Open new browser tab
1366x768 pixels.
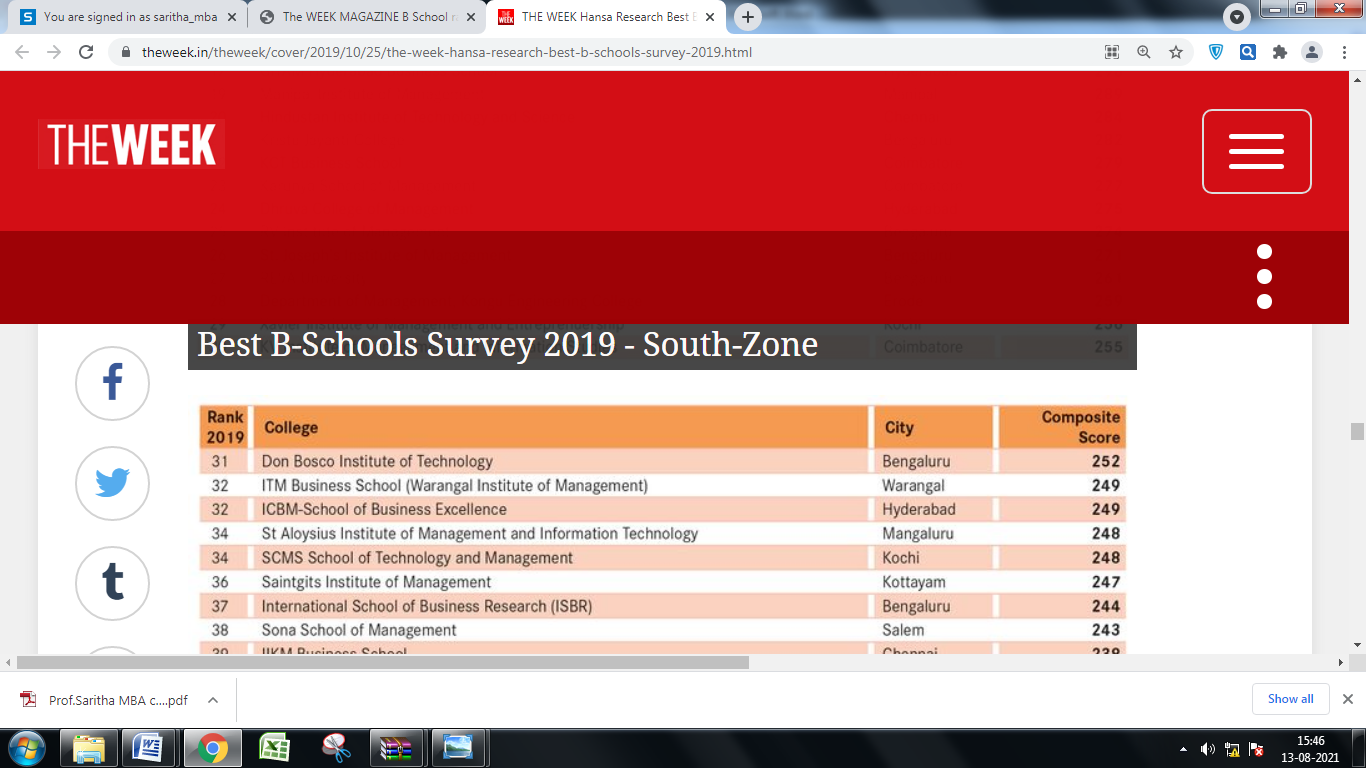pyautogui.click(x=748, y=17)
